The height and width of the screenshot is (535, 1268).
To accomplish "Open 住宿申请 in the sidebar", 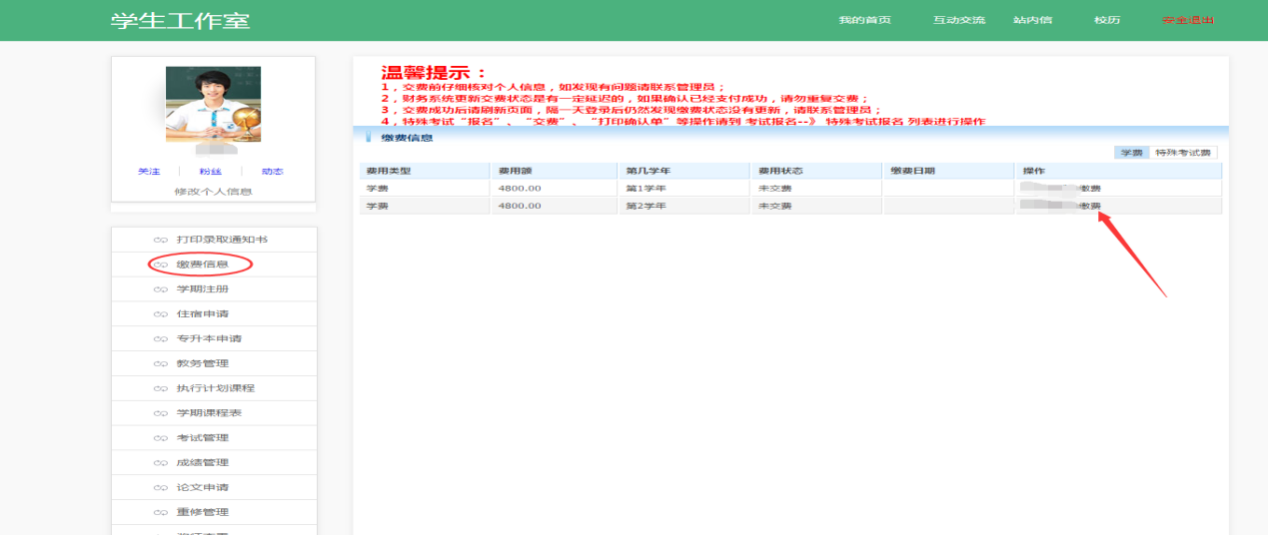I will (x=203, y=314).
